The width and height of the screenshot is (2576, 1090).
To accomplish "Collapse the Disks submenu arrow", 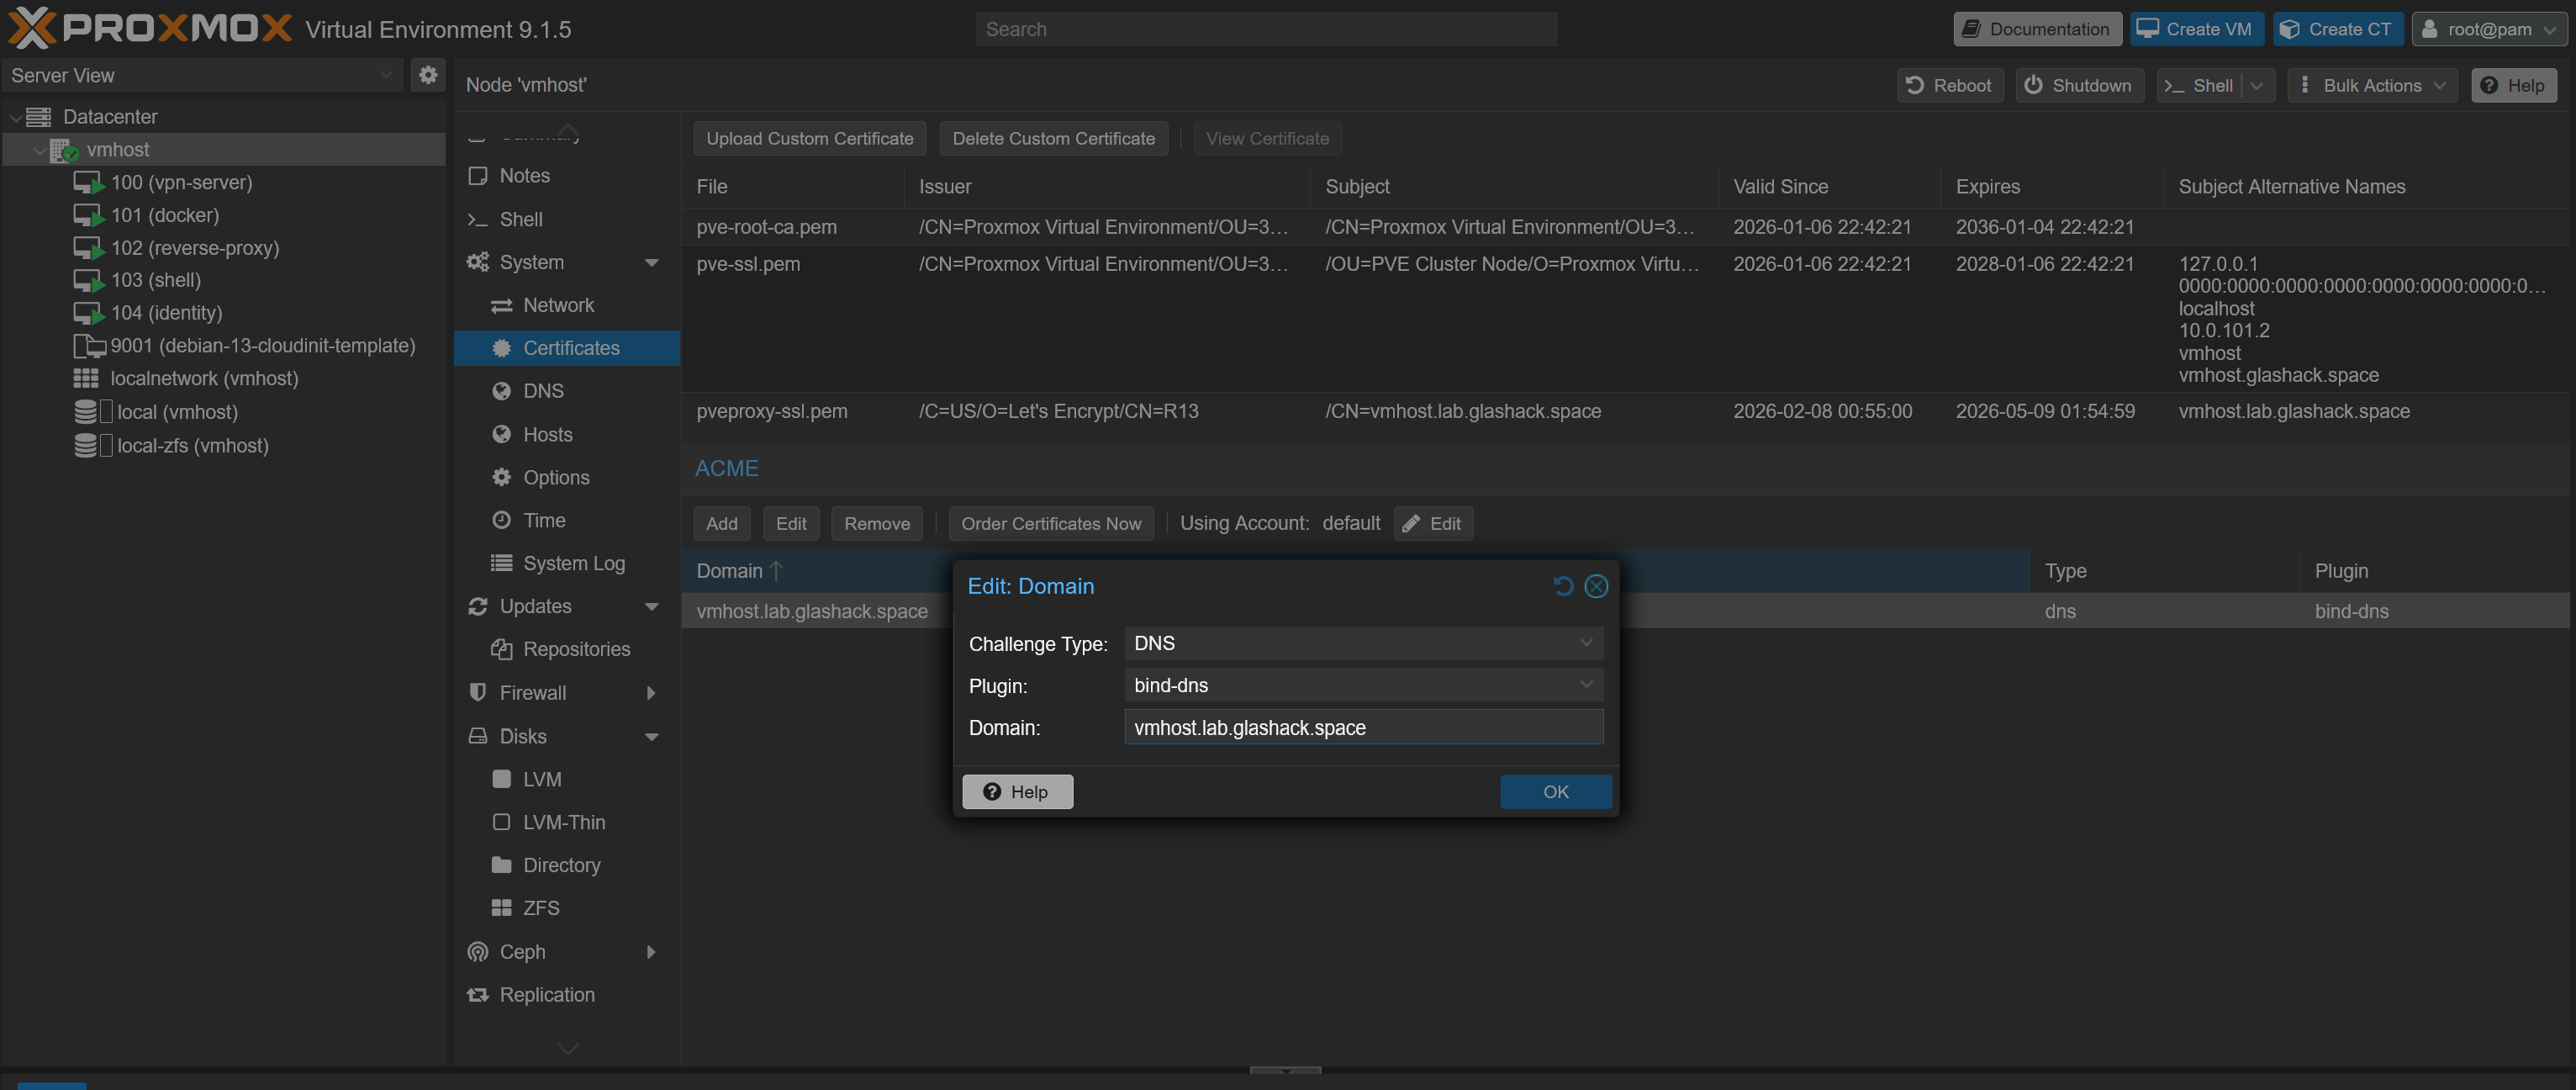I will click(x=651, y=736).
